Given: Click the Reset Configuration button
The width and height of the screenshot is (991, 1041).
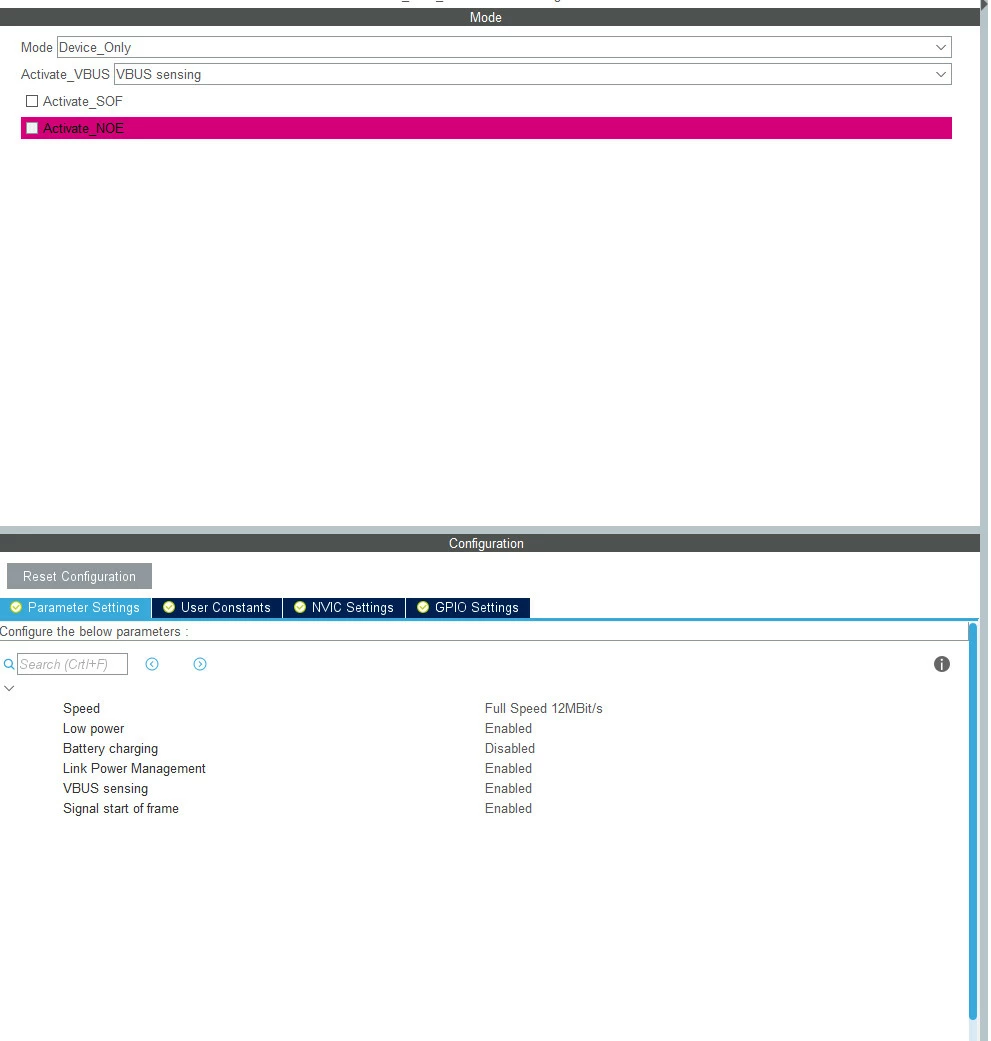Looking at the screenshot, I should tap(79, 576).
